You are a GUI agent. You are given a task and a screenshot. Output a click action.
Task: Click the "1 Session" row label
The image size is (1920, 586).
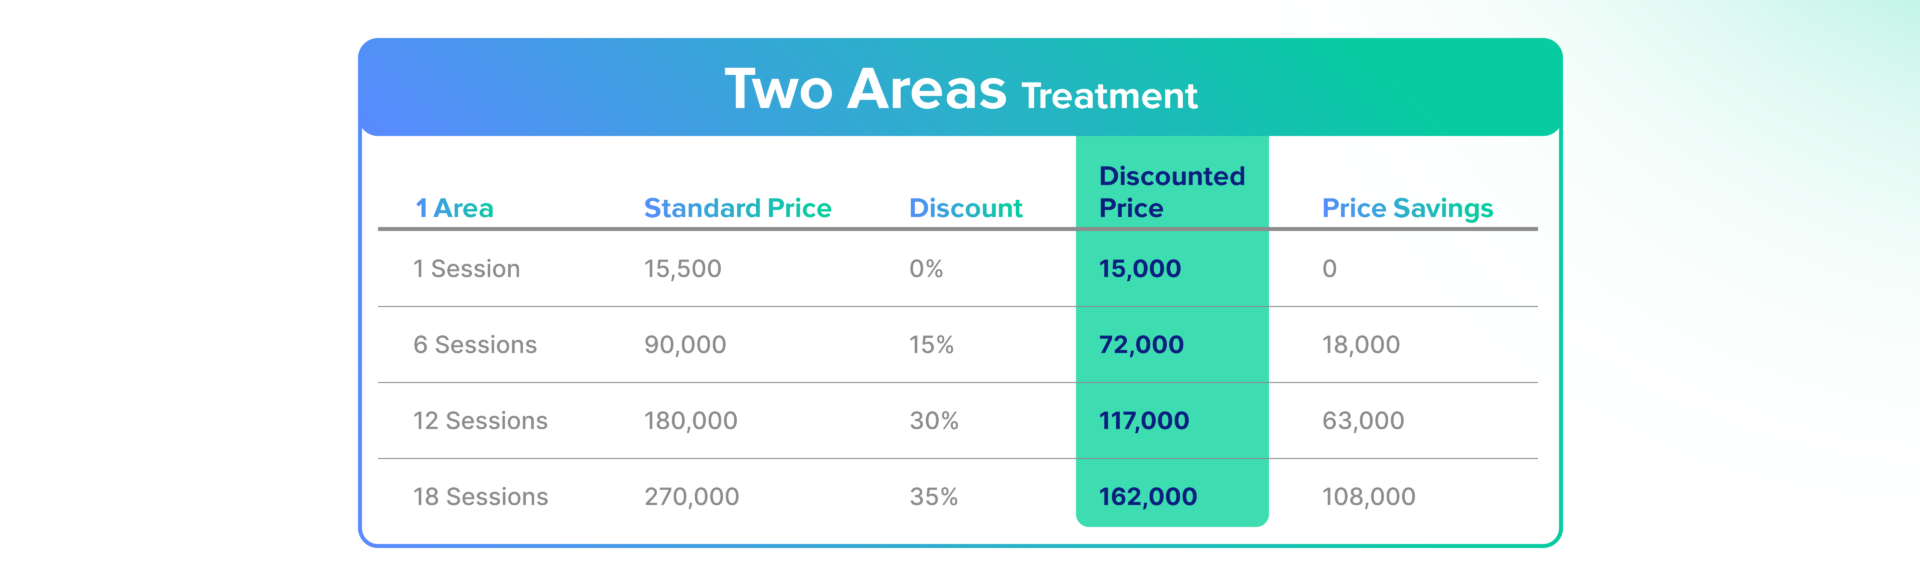pyautogui.click(x=466, y=269)
